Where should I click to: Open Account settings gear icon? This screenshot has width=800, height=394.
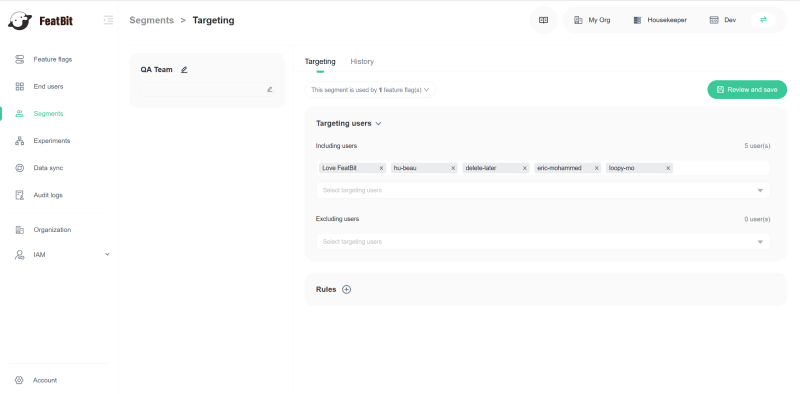(x=19, y=380)
